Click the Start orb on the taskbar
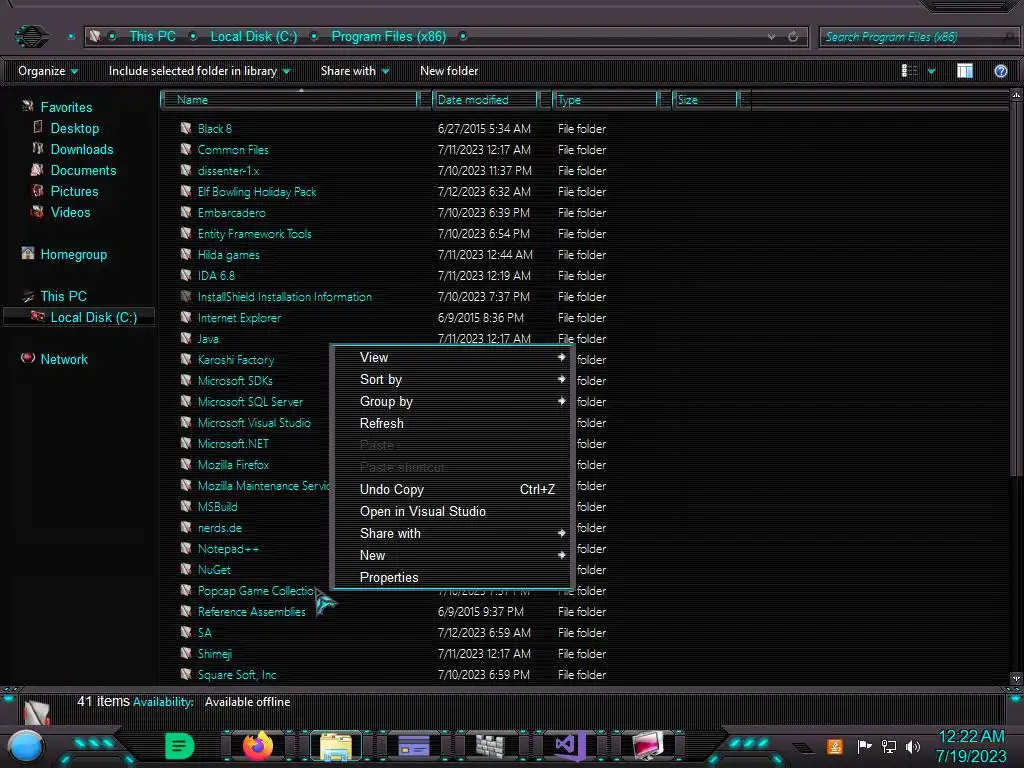 (26, 747)
